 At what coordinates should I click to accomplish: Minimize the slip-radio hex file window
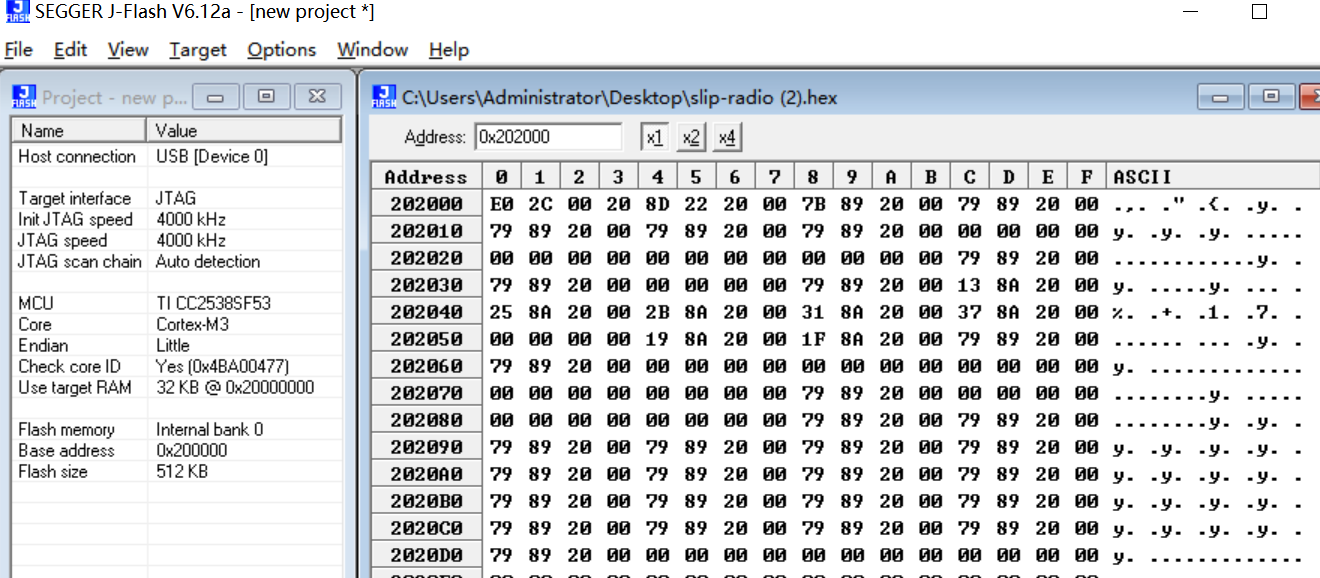1220,97
